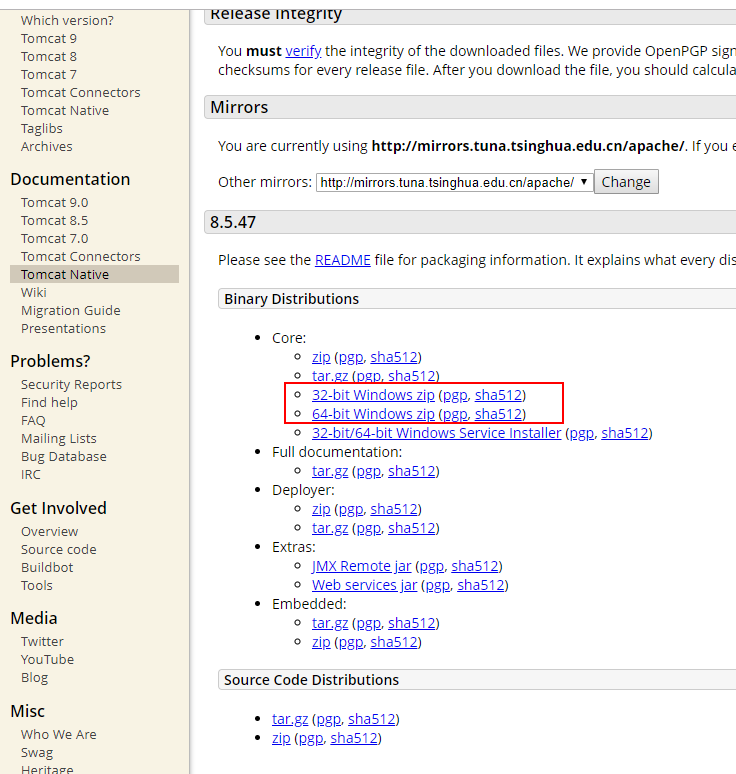Go to Tomcat 9 download page
This screenshot has height=774, width=736.
point(49,39)
